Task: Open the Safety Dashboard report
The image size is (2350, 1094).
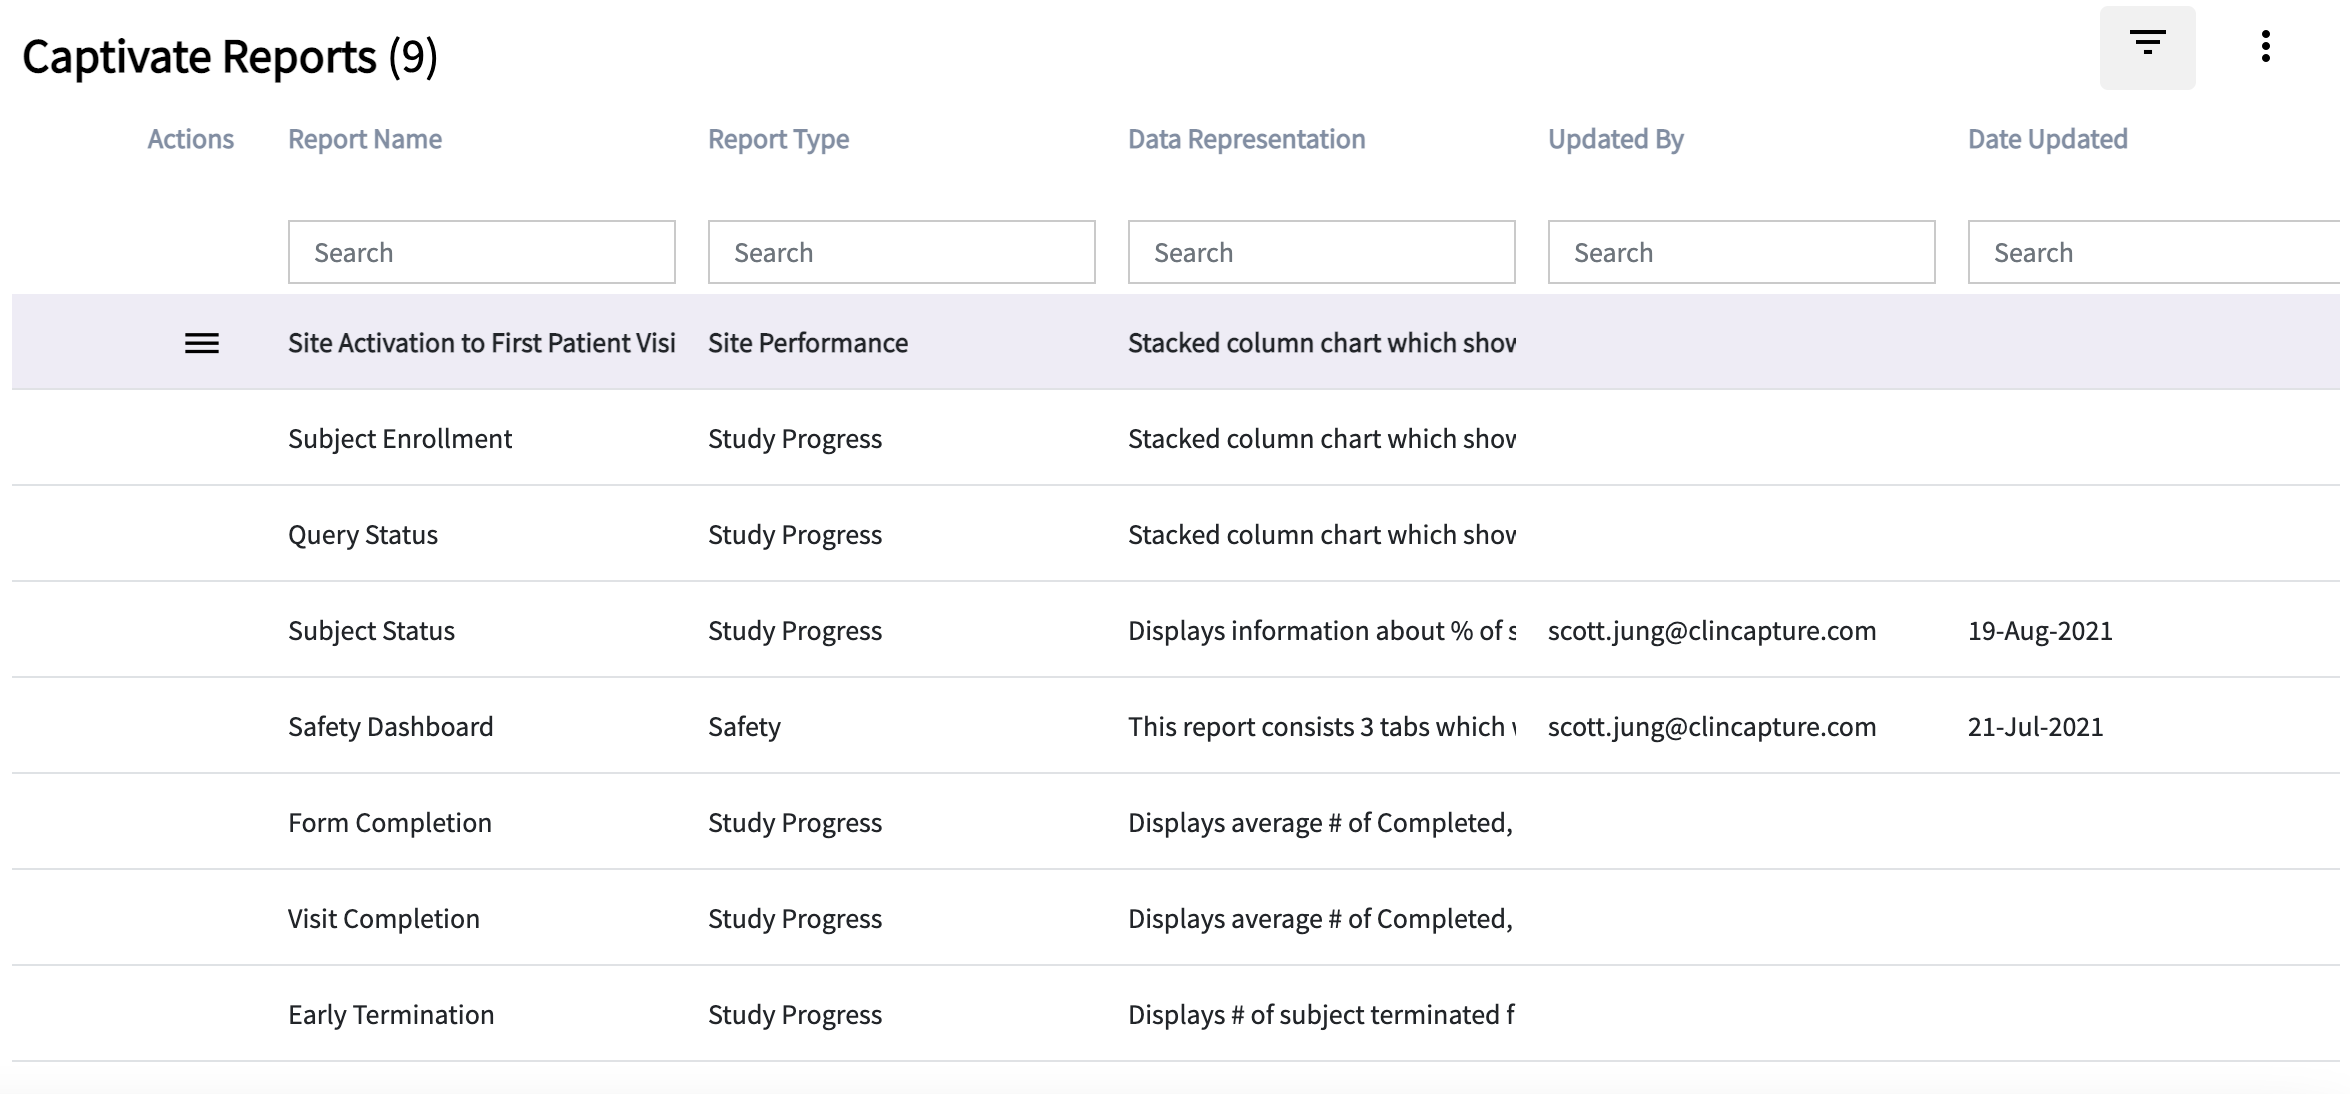Action: point(390,727)
